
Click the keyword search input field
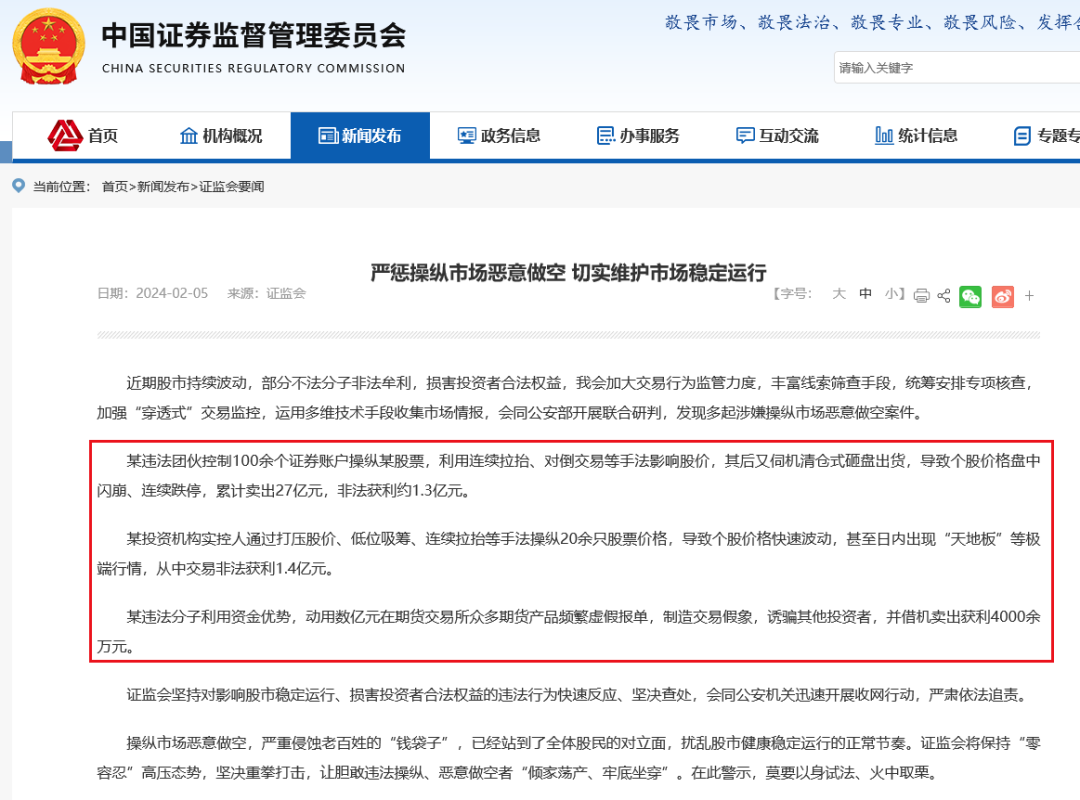click(x=955, y=68)
